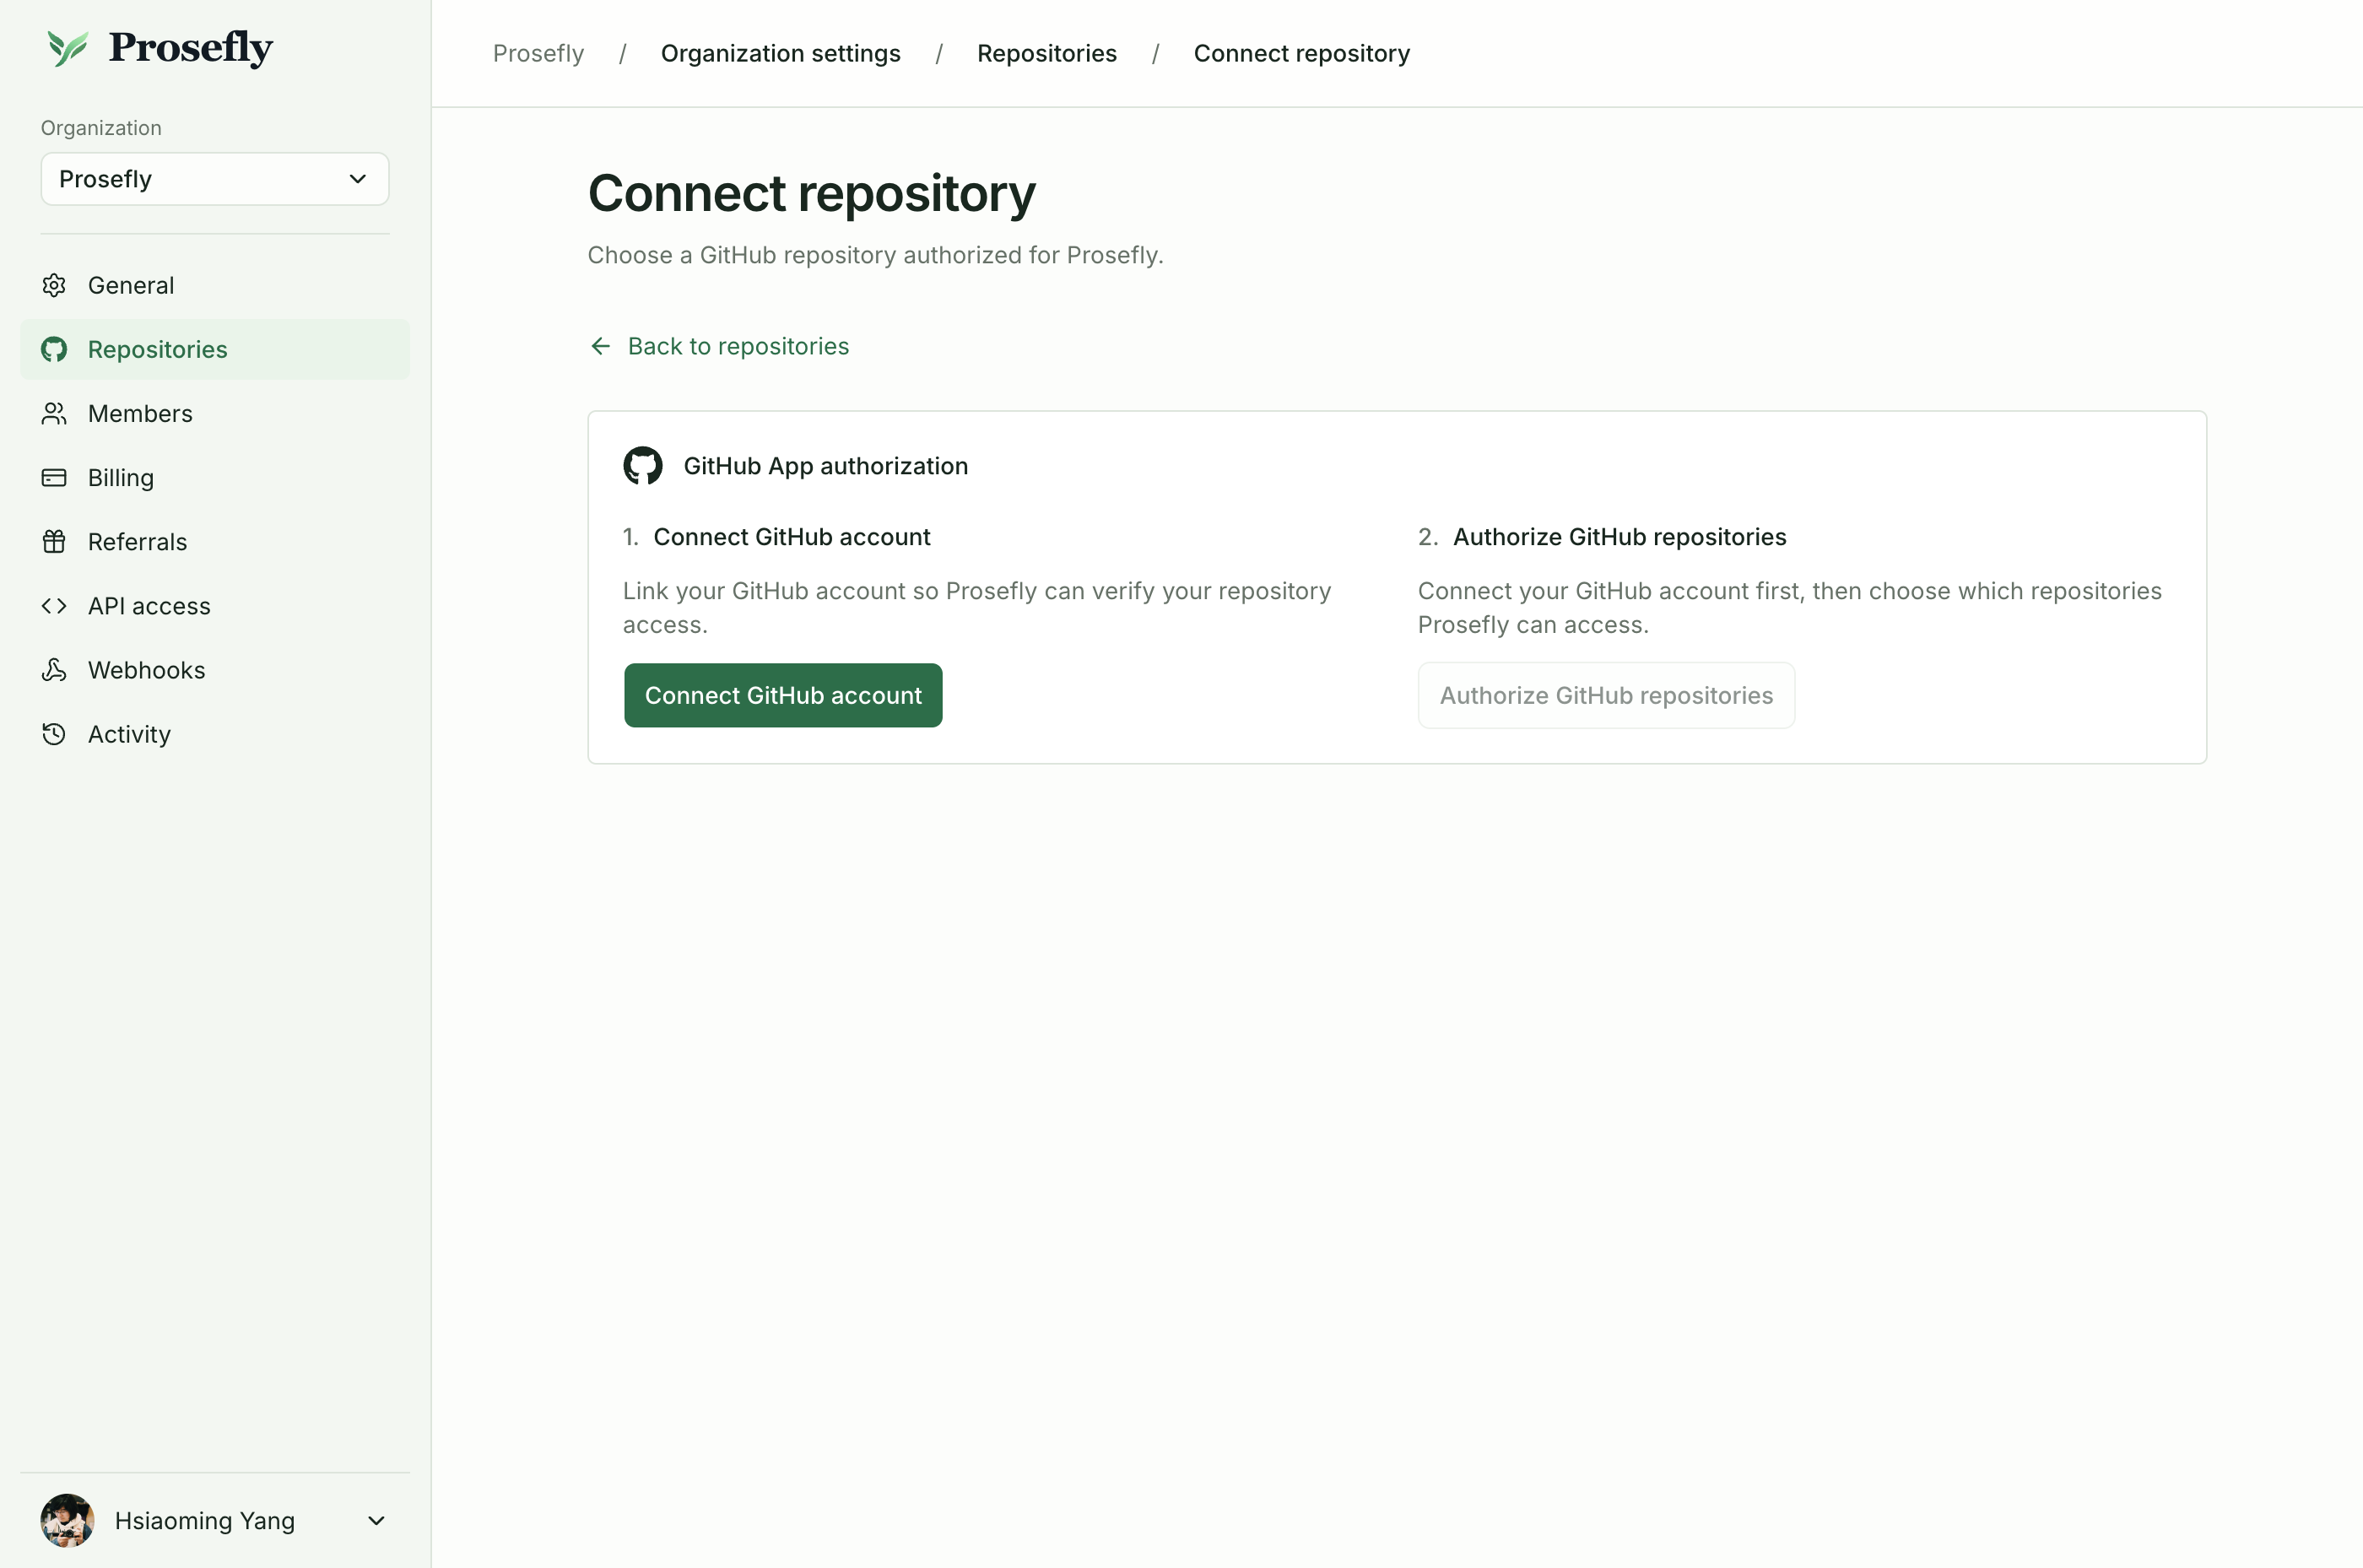2363x1568 pixels.
Task: Click the Activity history clock icon
Action: coord(54,734)
